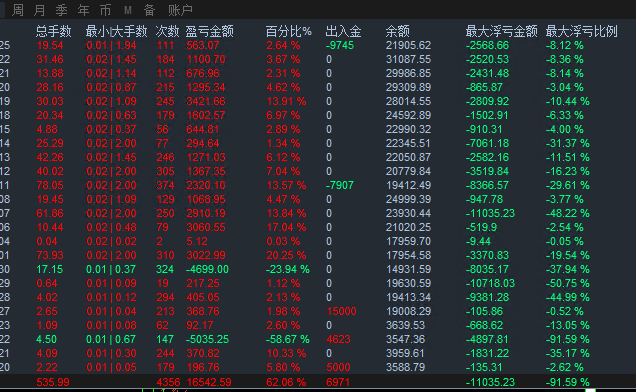Viewport: 636px width, 392px height.
Task: Click the percentage cell -23.94 %
Action: pos(288,269)
